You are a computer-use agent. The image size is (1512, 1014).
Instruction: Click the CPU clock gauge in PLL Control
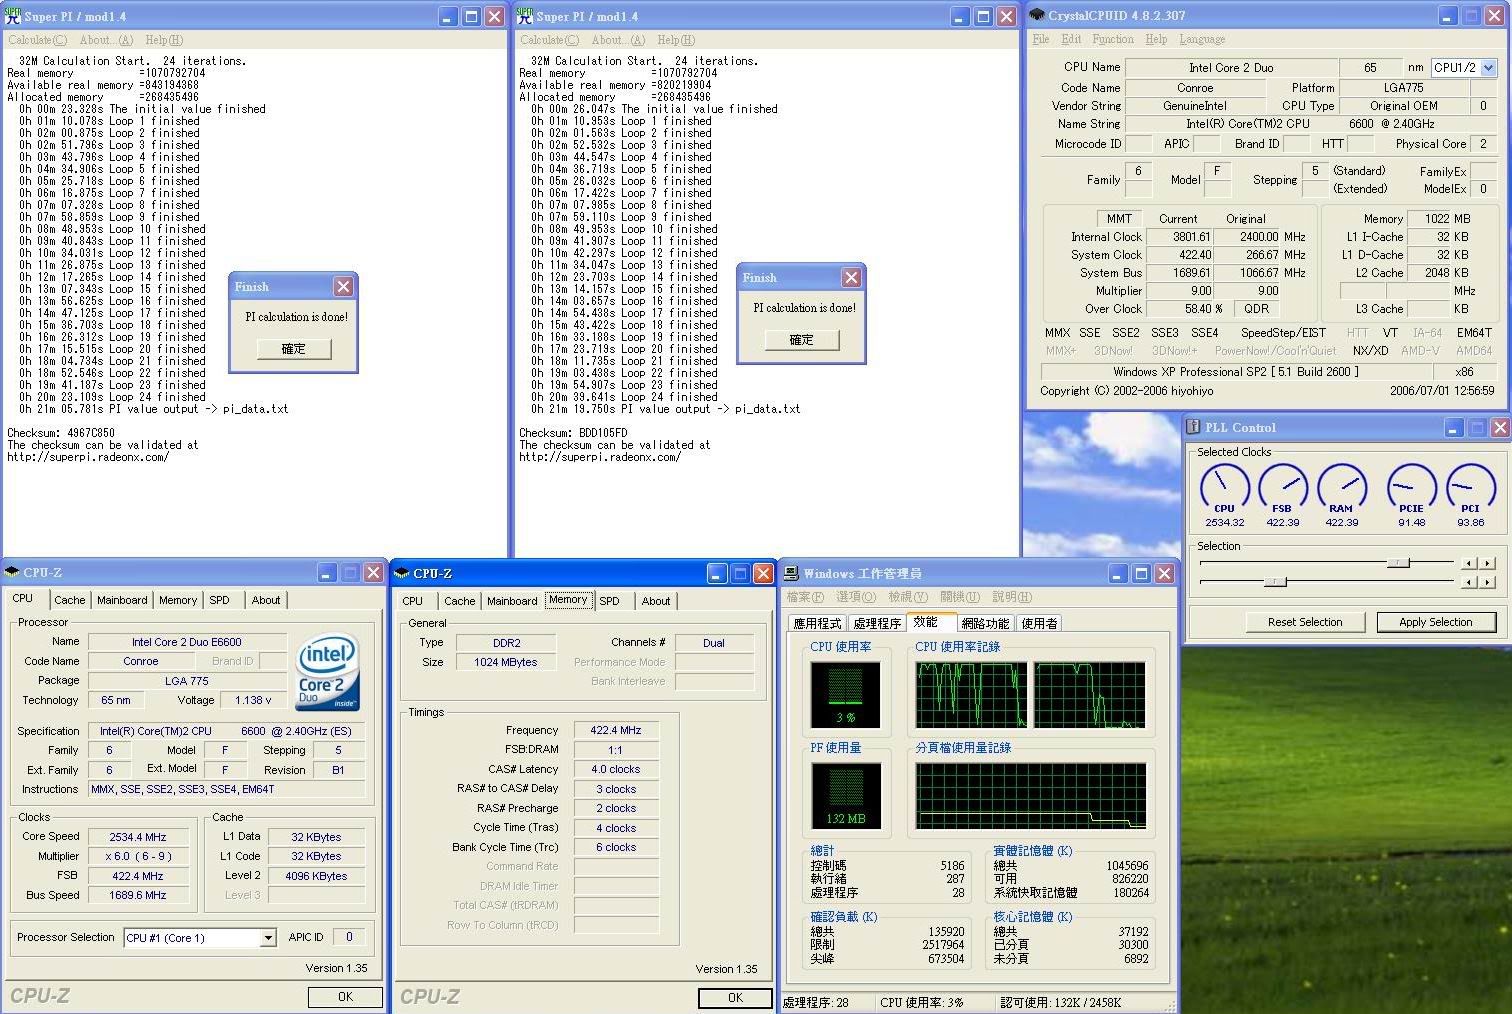click(x=1224, y=489)
